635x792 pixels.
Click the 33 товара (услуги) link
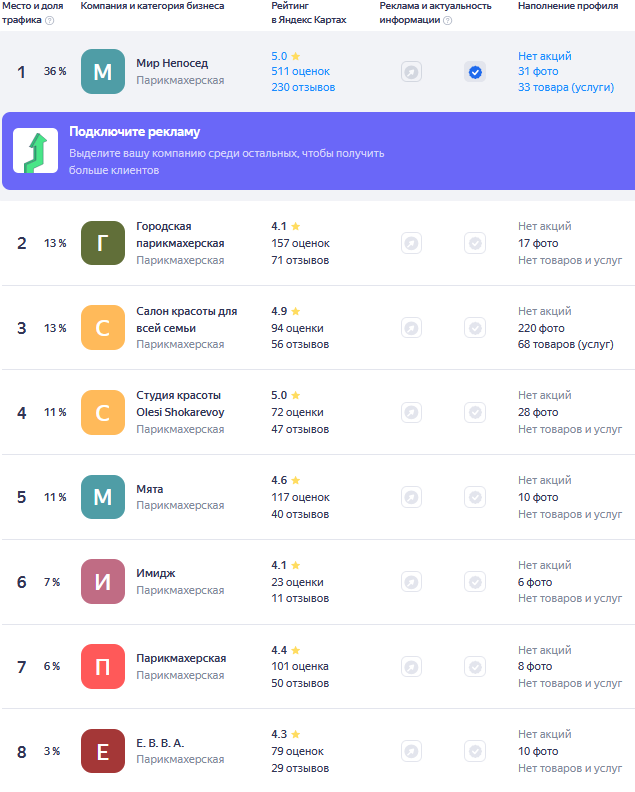(565, 88)
